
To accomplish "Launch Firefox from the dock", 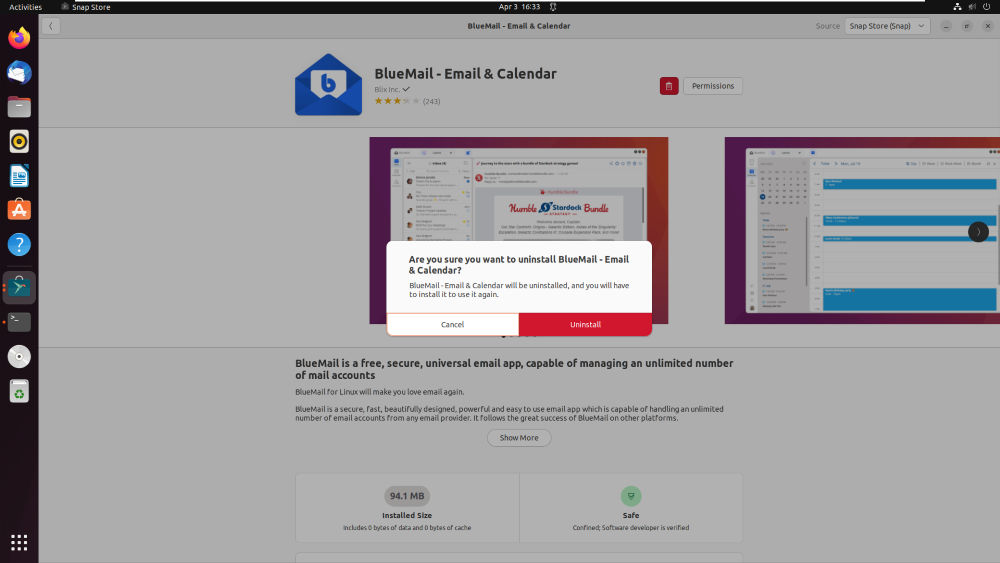I will [19, 38].
